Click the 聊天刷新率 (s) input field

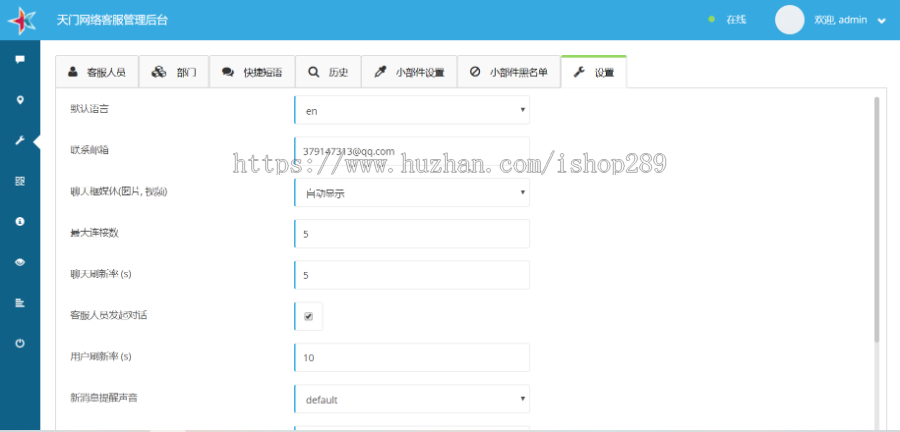(x=412, y=275)
